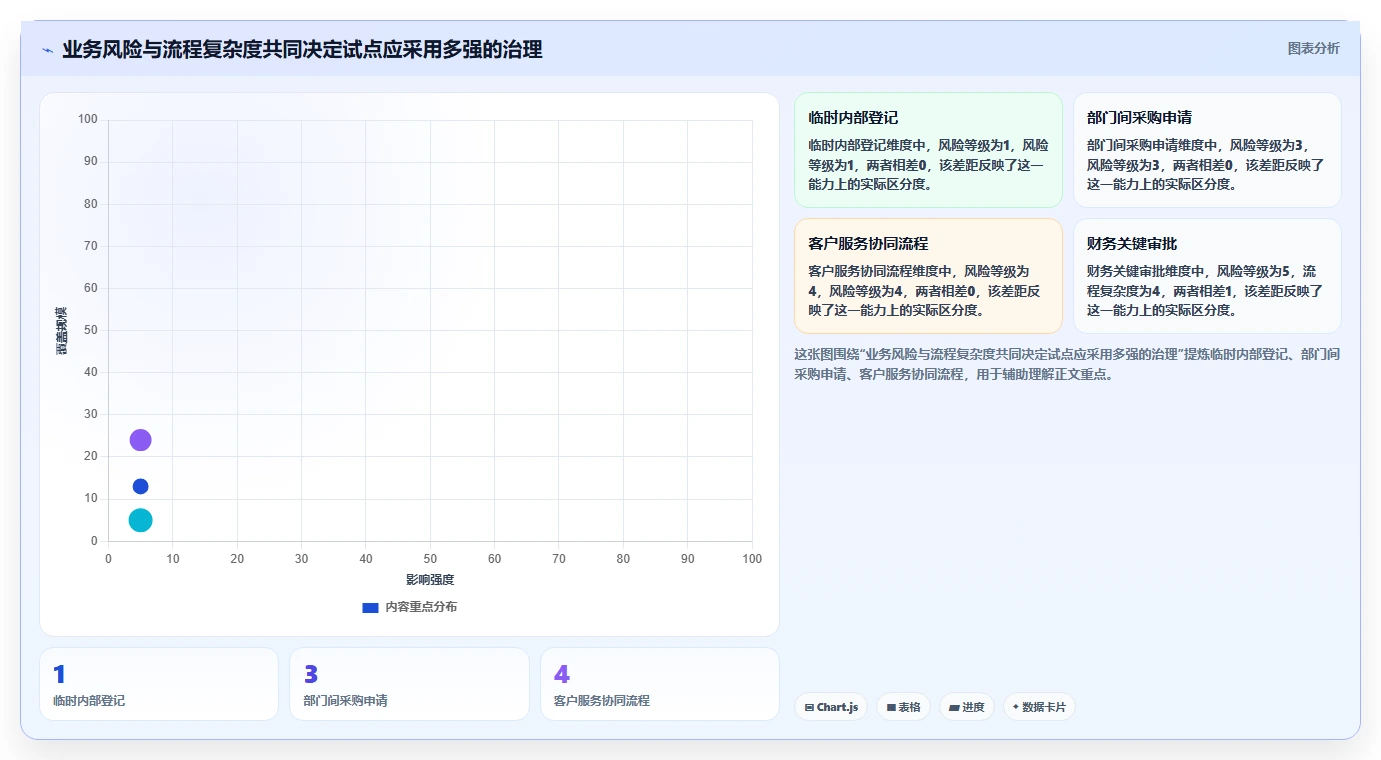Click the 图表分析 label in the header

(1313, 48)
